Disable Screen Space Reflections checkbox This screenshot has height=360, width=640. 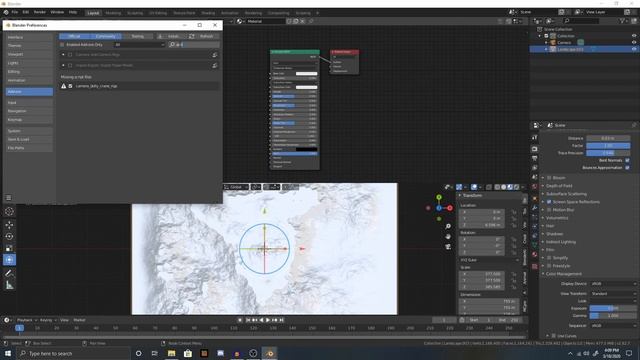click(549, 202)
